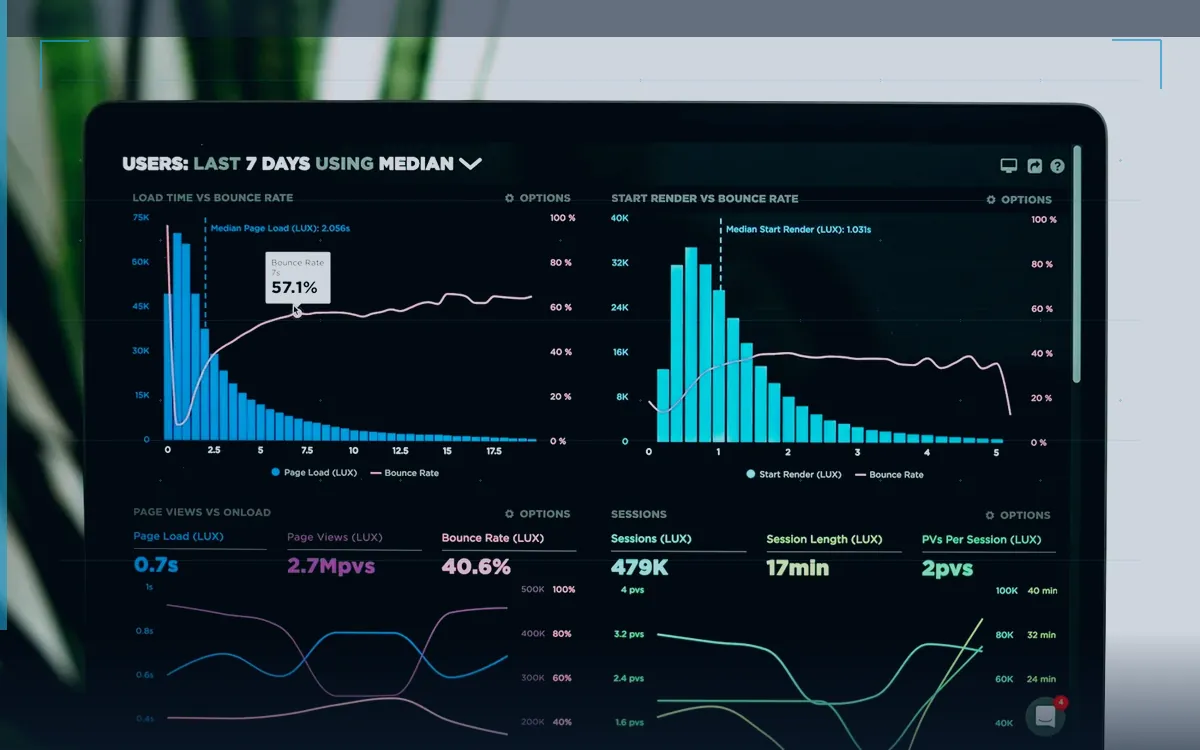The image size is (1200, 750).
Task: Select the Page Load (LUX) 0.7s metric
Action: pos(200,555)
